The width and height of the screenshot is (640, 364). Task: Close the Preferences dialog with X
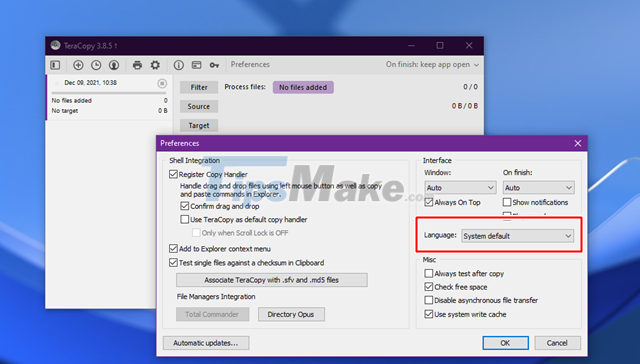tap(578, 143)
